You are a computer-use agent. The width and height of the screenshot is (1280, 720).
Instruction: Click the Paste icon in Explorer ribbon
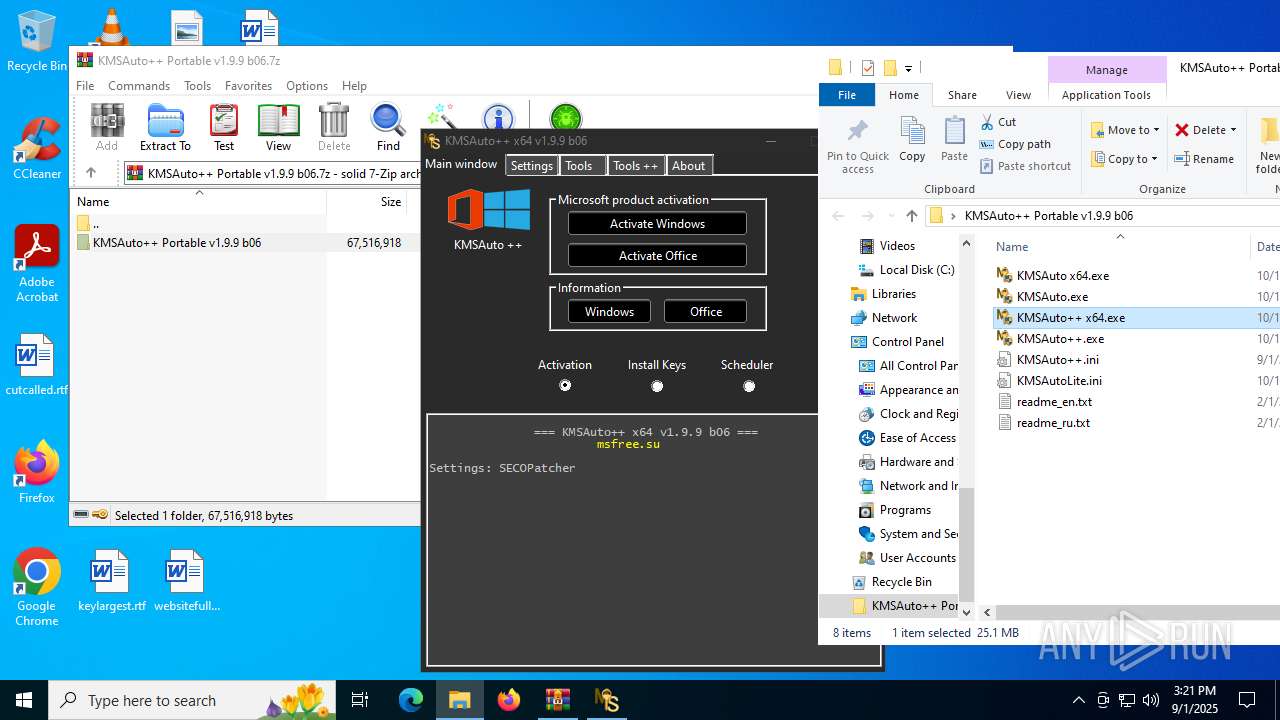coord(955,138)
